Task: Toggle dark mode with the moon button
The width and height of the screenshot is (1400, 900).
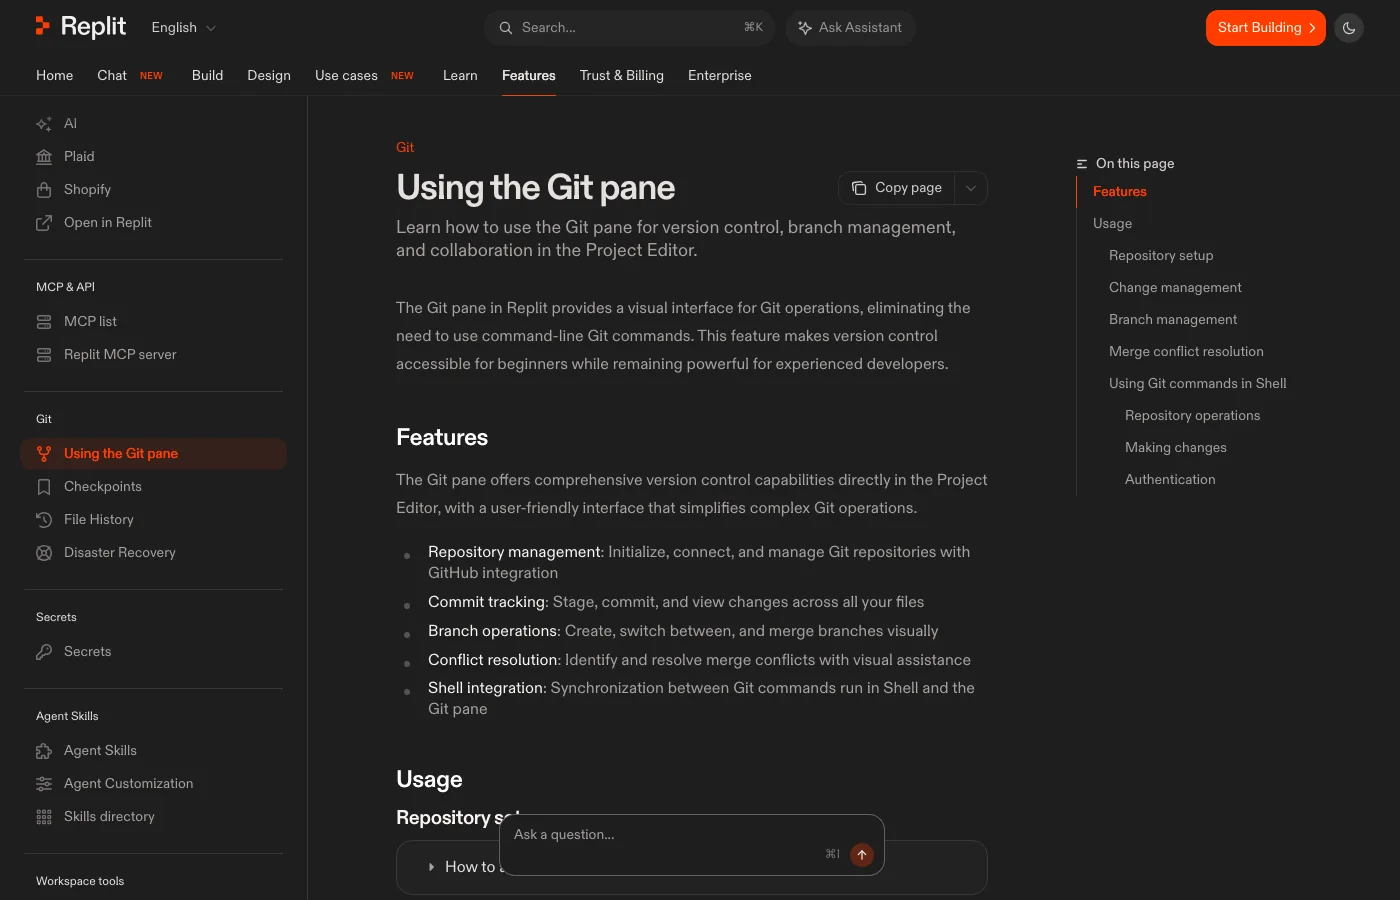Action: (1349, 28)
